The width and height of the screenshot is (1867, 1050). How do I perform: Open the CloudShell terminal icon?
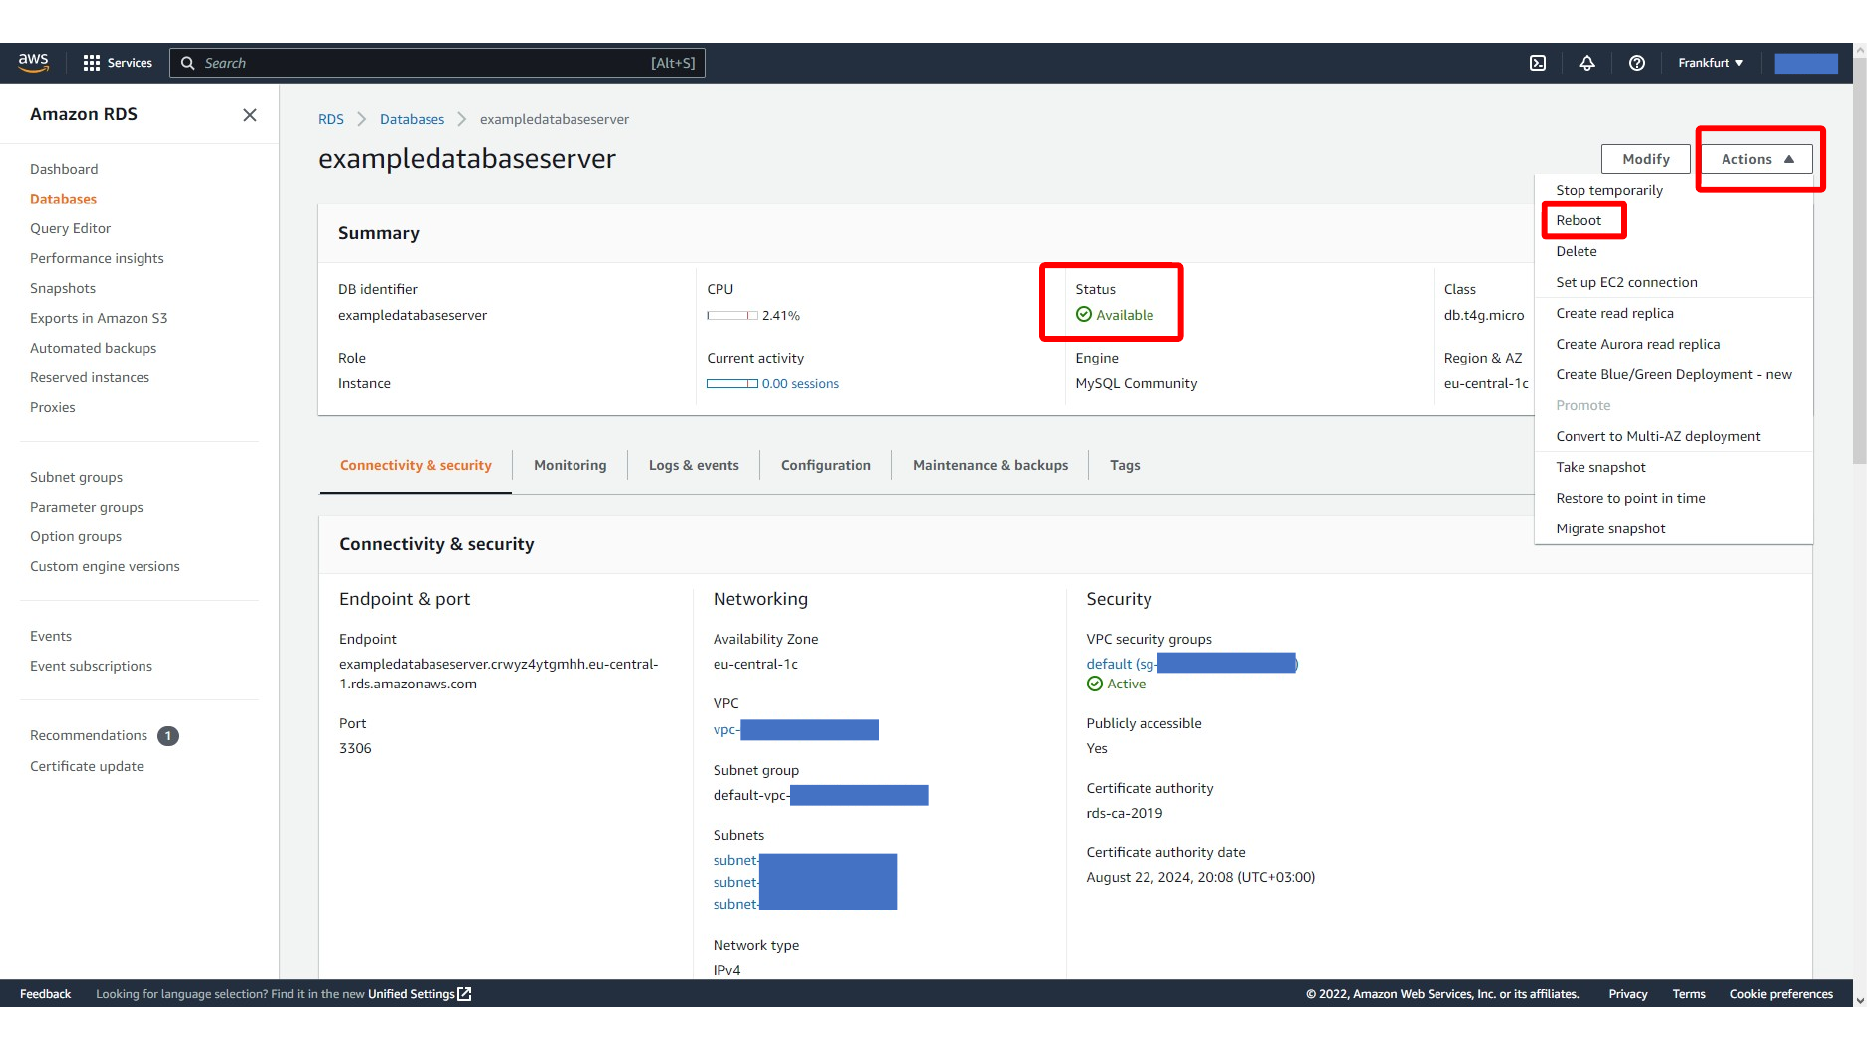click(1538, 63)
